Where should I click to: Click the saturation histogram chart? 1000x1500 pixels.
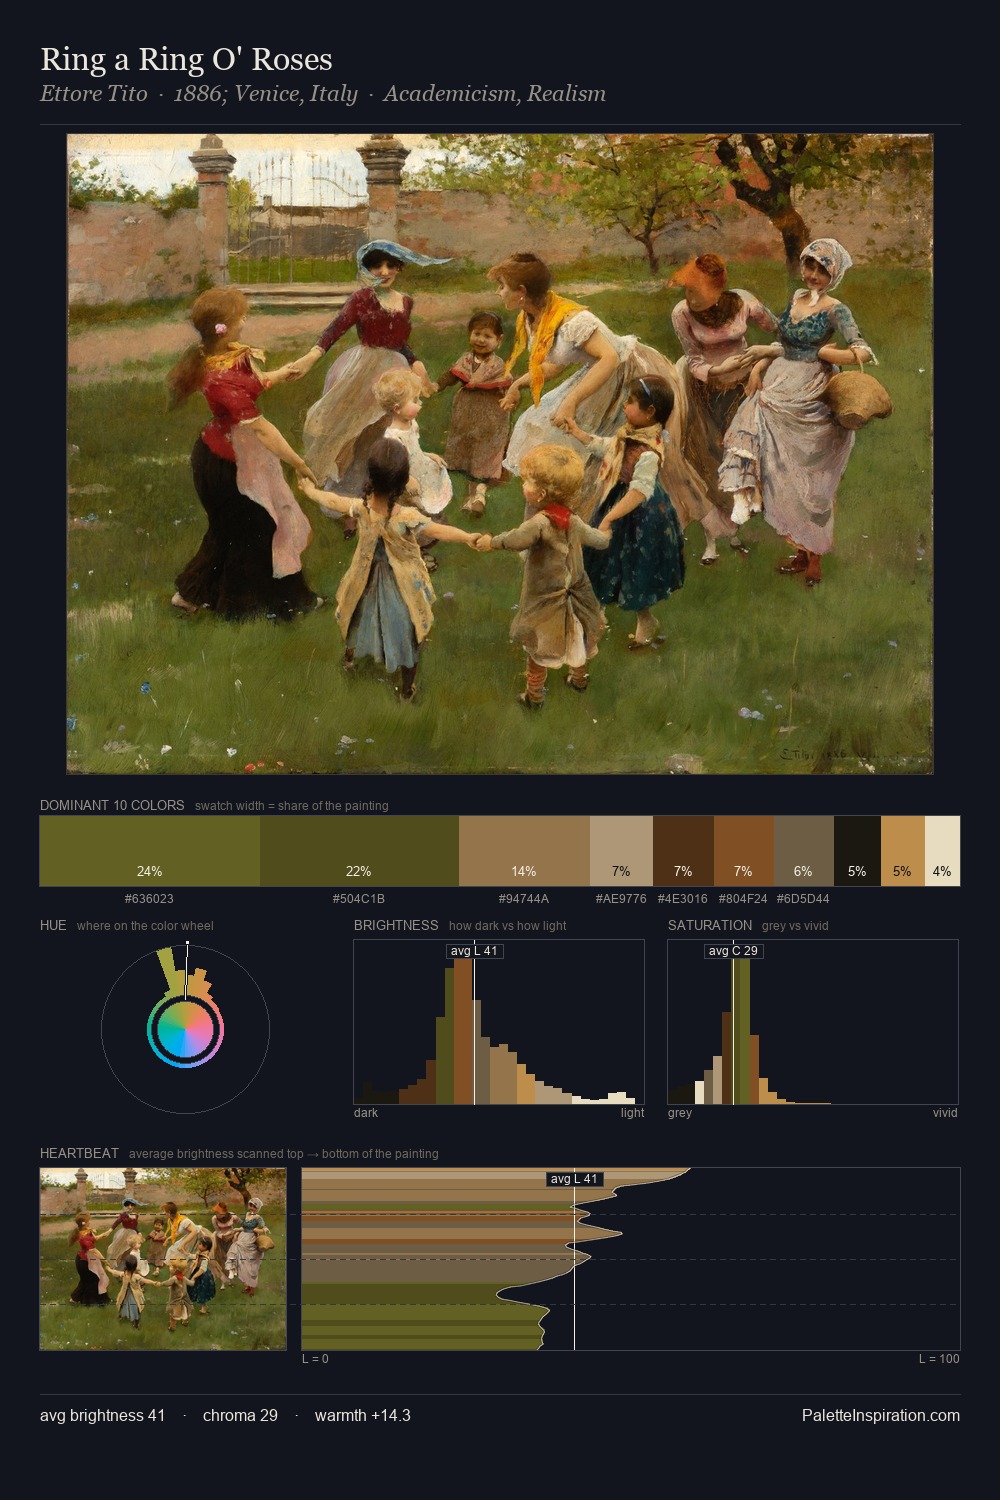coord(813,1022)
